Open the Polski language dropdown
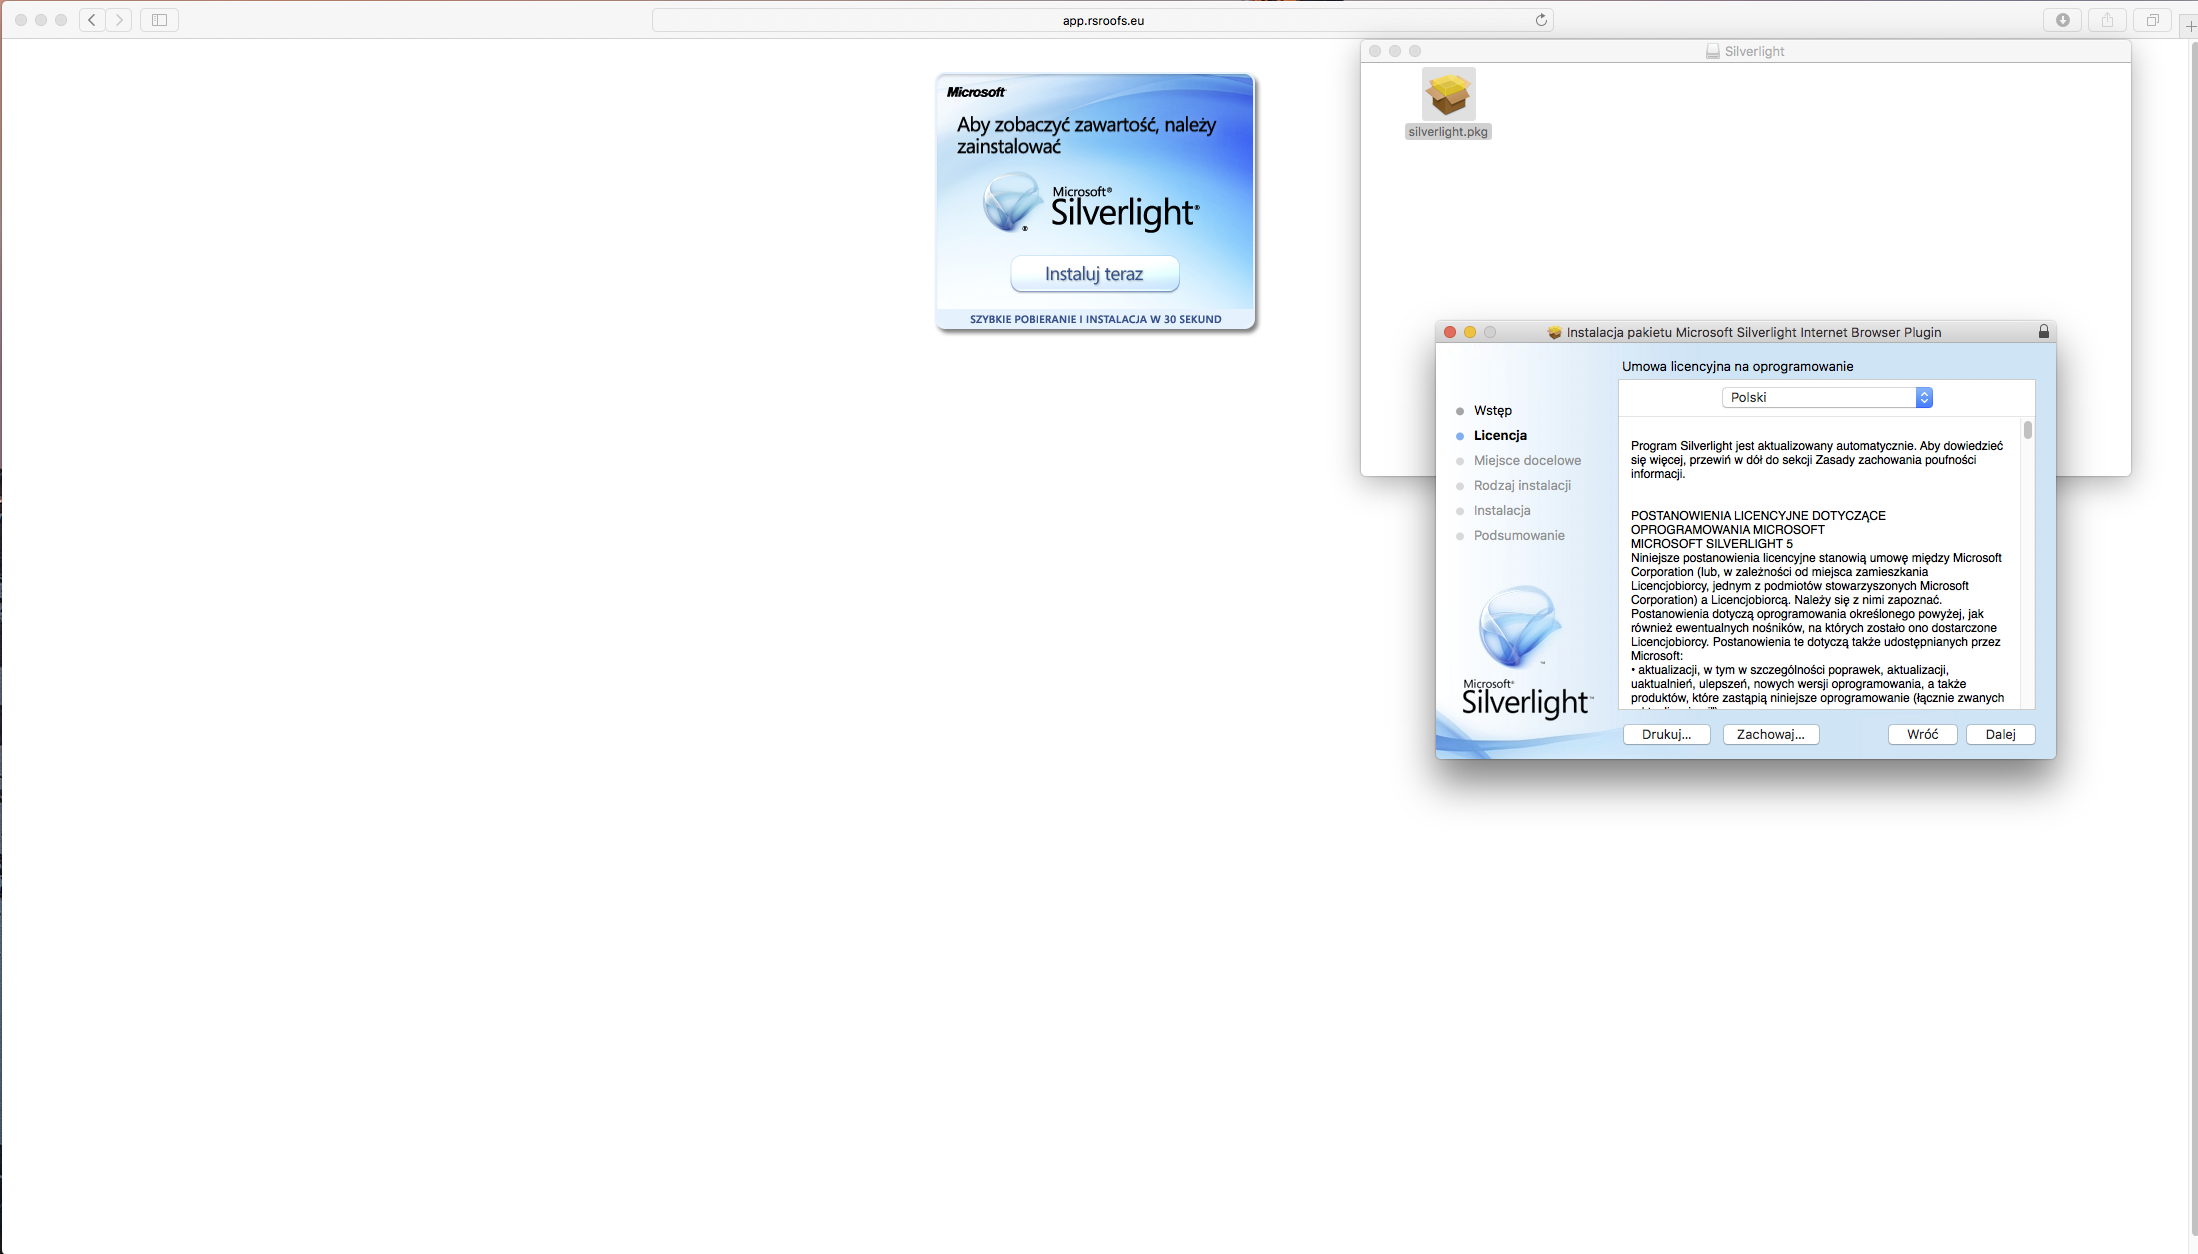The width and height of the screenshot is (2198, 1254). [1826, 398]
